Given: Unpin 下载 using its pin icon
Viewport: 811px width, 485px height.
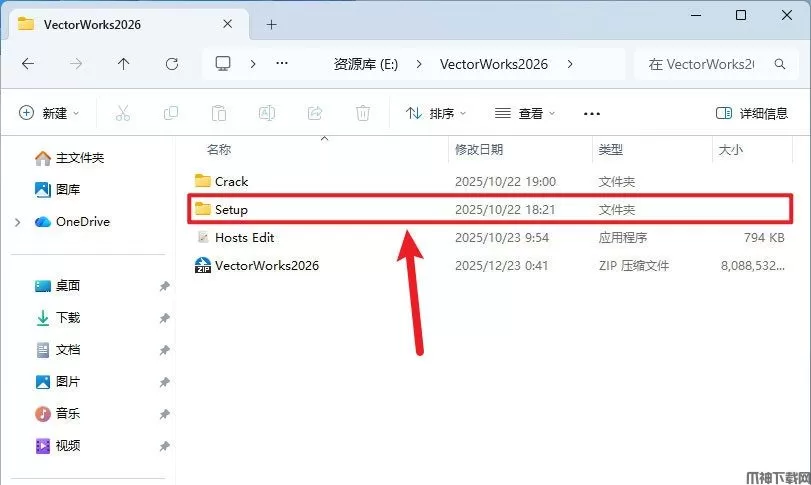Looking at the screenshot, I should (x=164, y=318).
